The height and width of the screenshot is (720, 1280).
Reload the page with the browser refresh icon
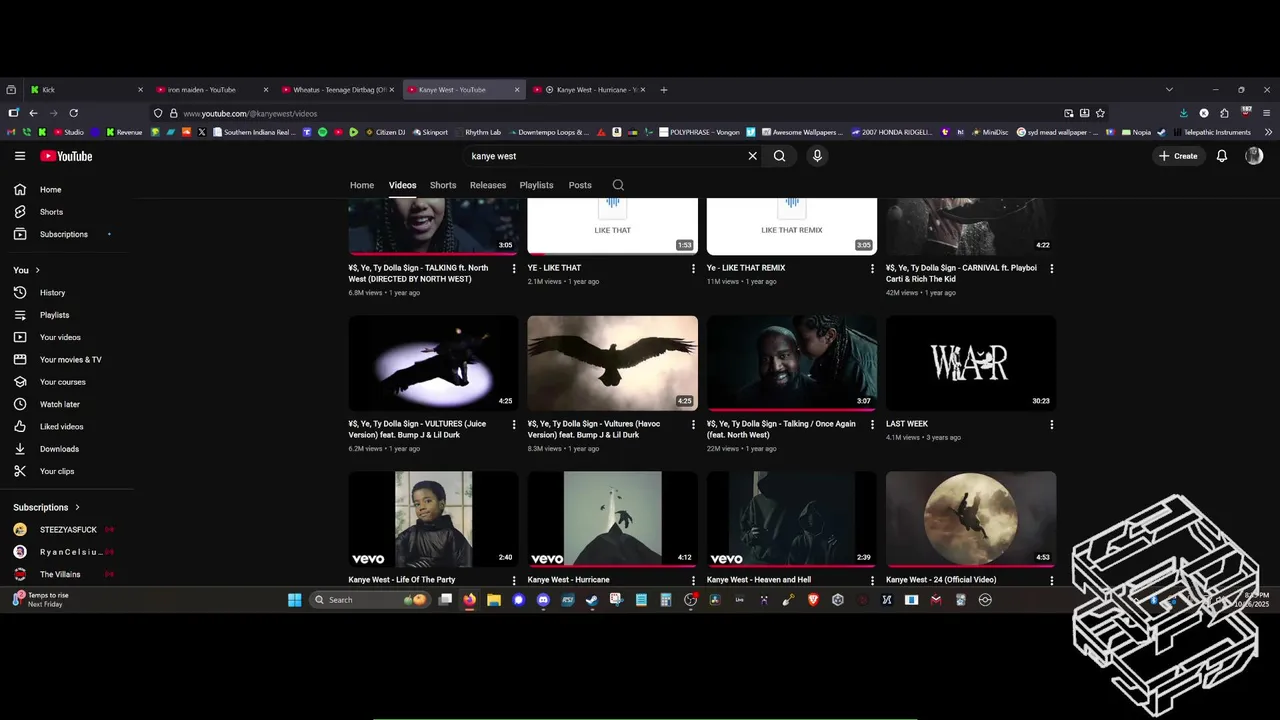pos(73,113)
